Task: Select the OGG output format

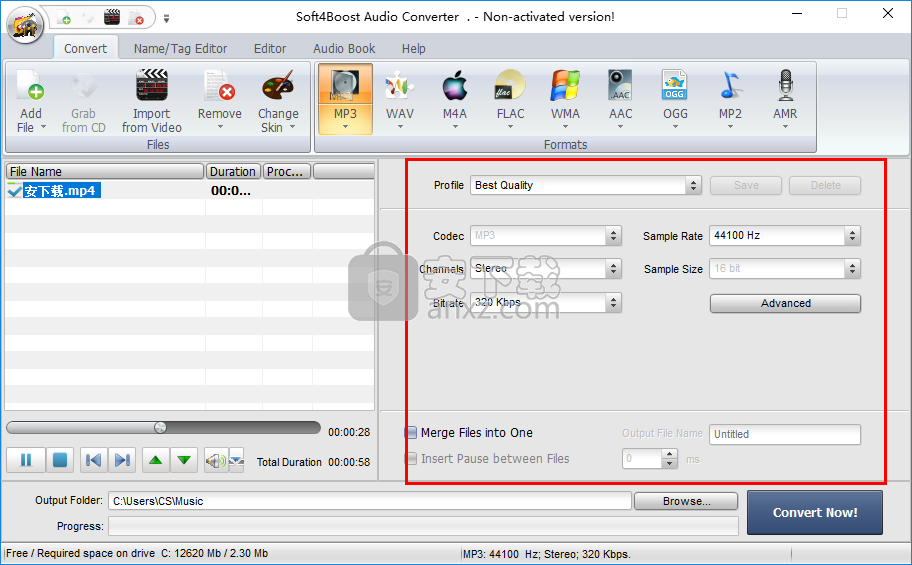Action: pos(675,99)
